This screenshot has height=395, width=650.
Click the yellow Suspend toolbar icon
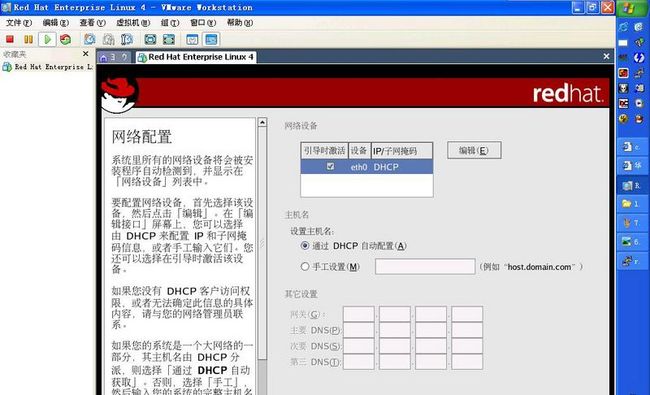(x=28, y=39)
